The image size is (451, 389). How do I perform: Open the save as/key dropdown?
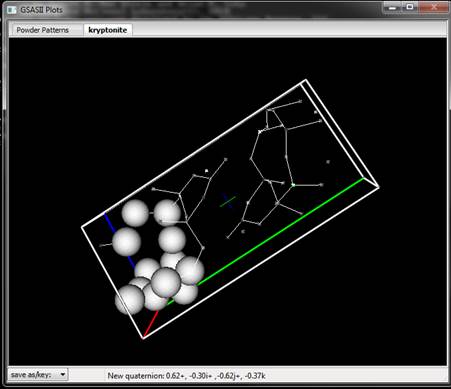click(38, 375)
